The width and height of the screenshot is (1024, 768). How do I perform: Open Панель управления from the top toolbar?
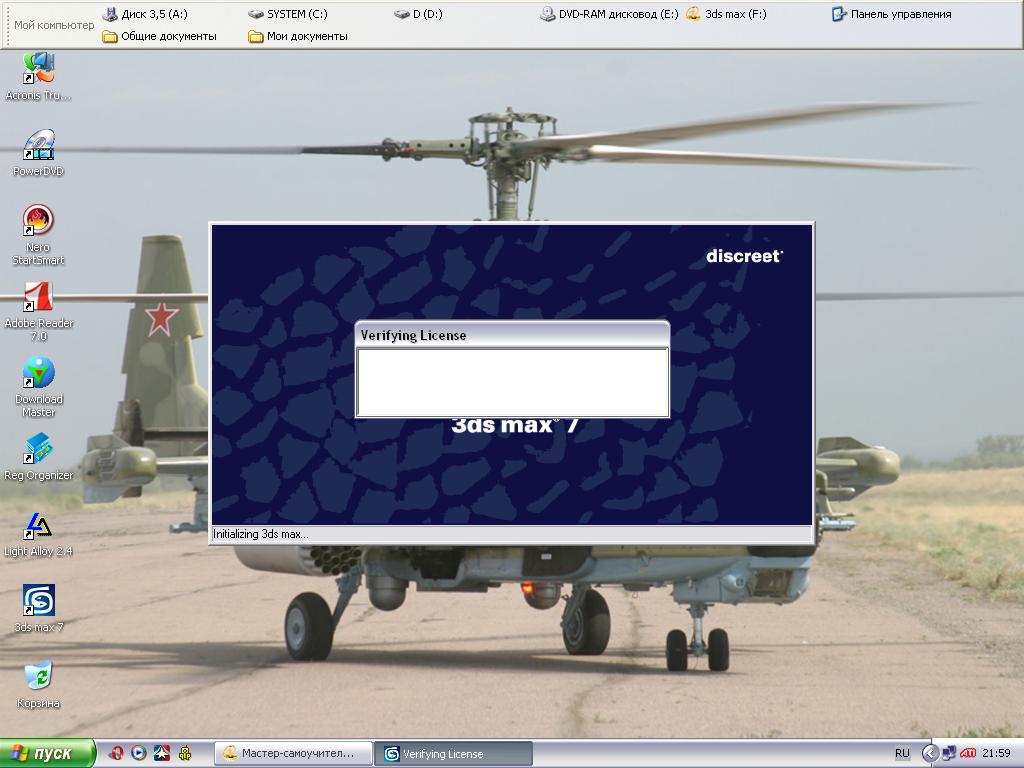click(891, 14)
